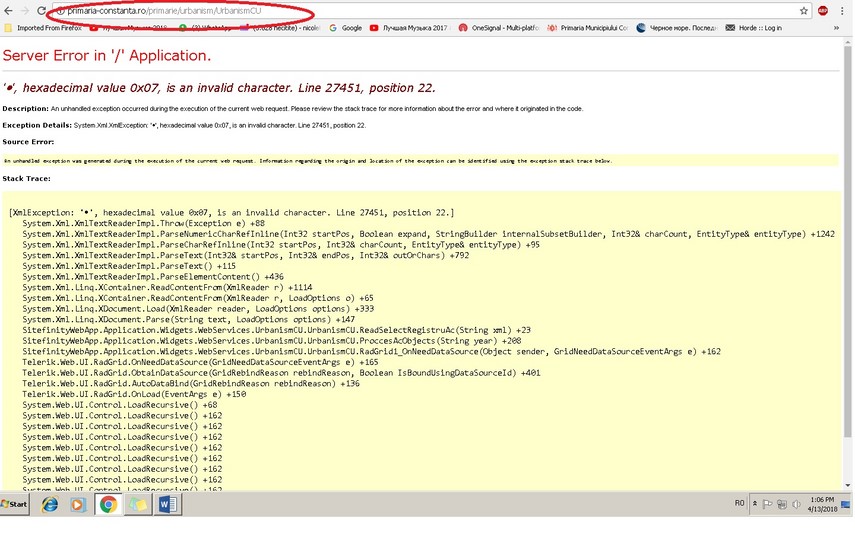855x534 pixels.
Task: Click the Windows Start button
Action: pyautogui.click(x=15, y=504)
